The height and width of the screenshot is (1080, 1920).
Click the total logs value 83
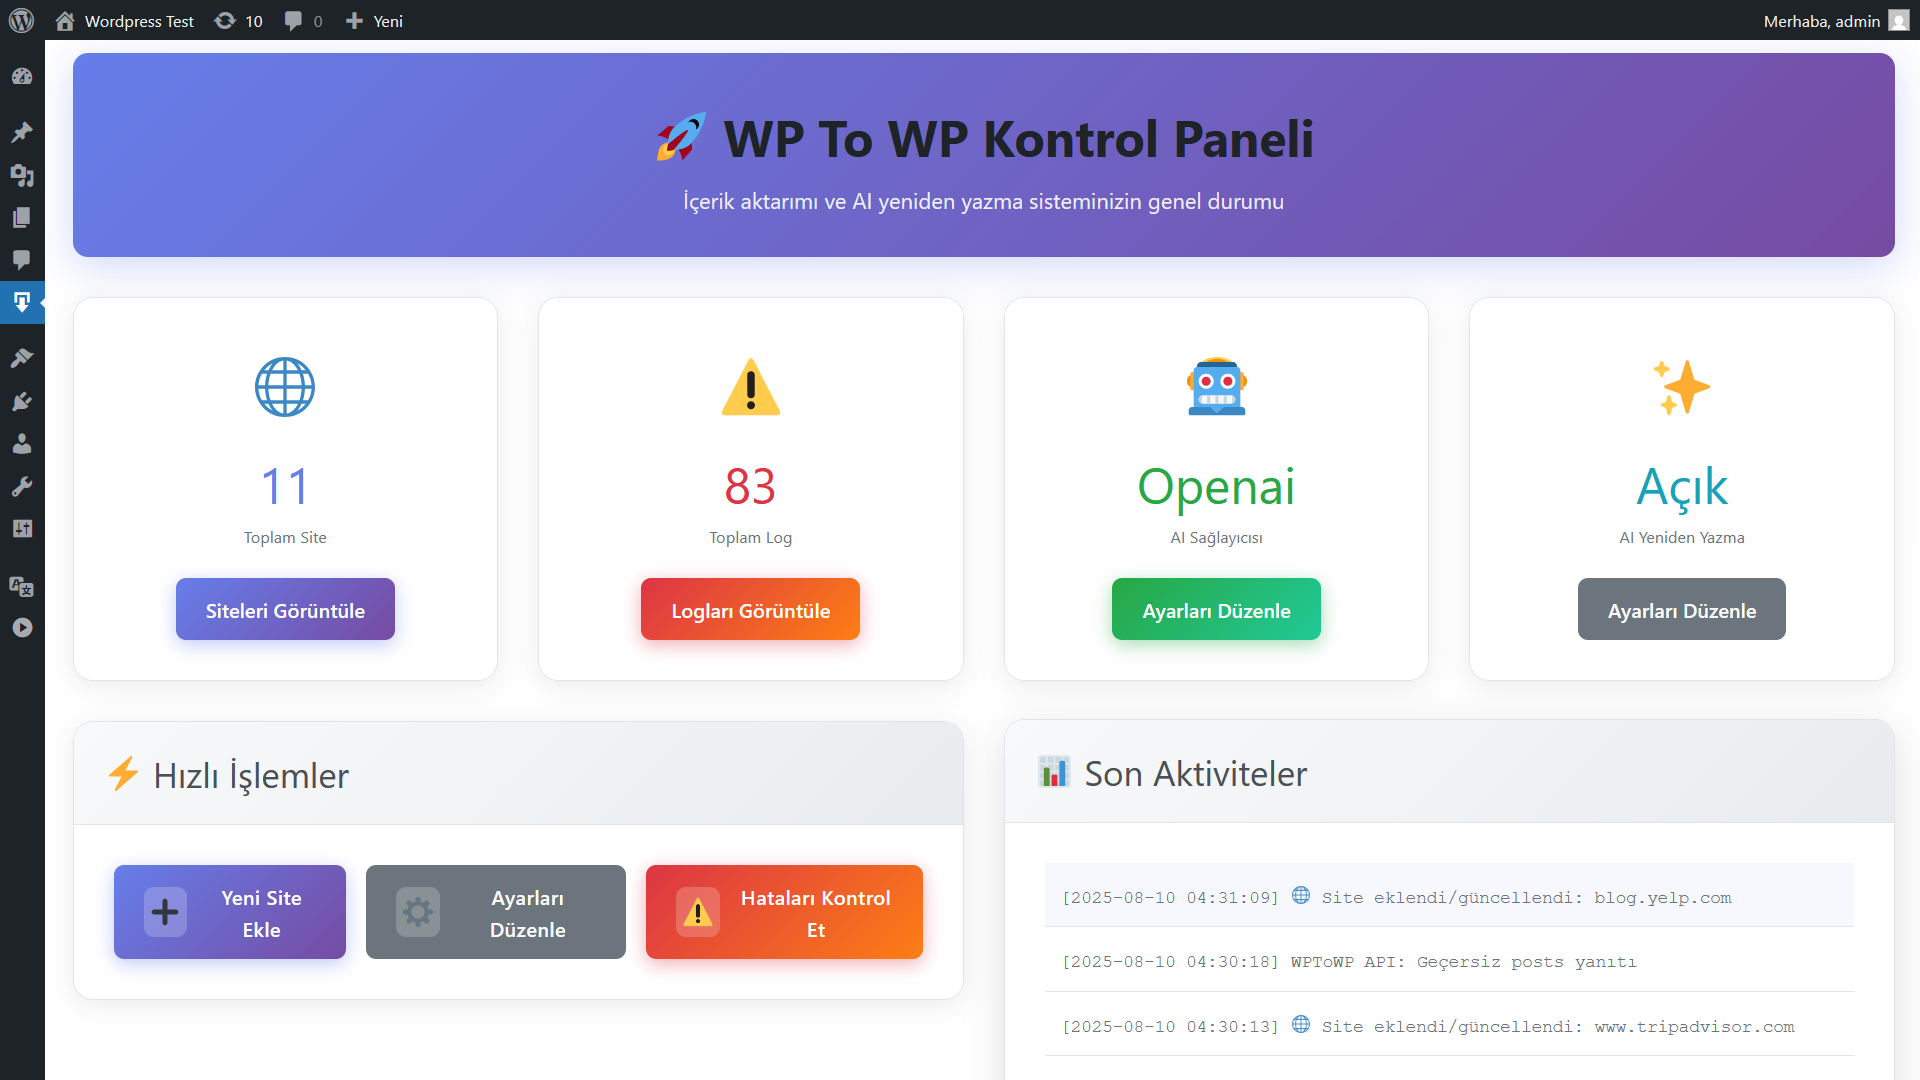pos(751,487)
